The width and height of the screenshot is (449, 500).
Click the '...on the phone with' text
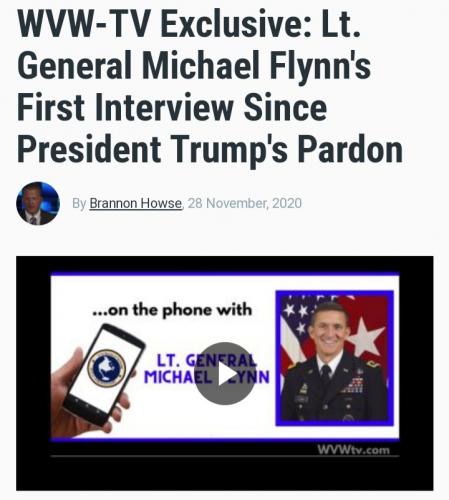click(172, 310)
